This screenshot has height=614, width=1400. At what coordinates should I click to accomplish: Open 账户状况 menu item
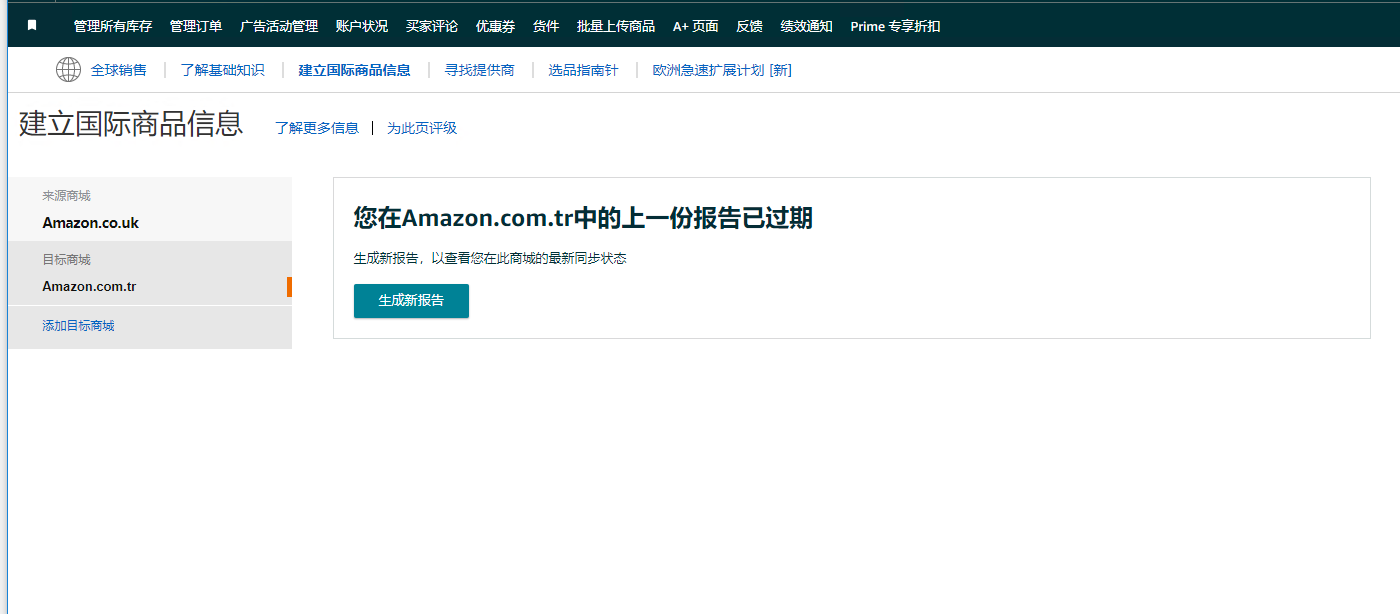(362, 26)
